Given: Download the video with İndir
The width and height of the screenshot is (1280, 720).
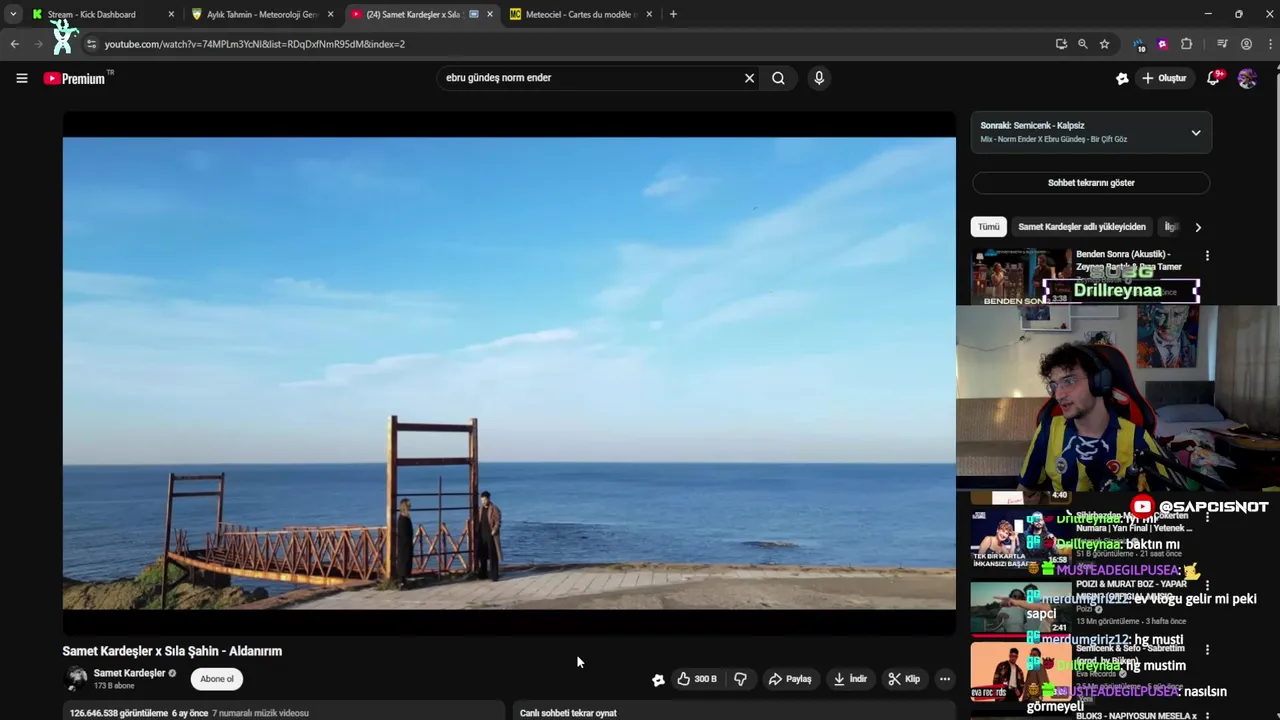Looking at the screenshot, I should coord(850,679).
